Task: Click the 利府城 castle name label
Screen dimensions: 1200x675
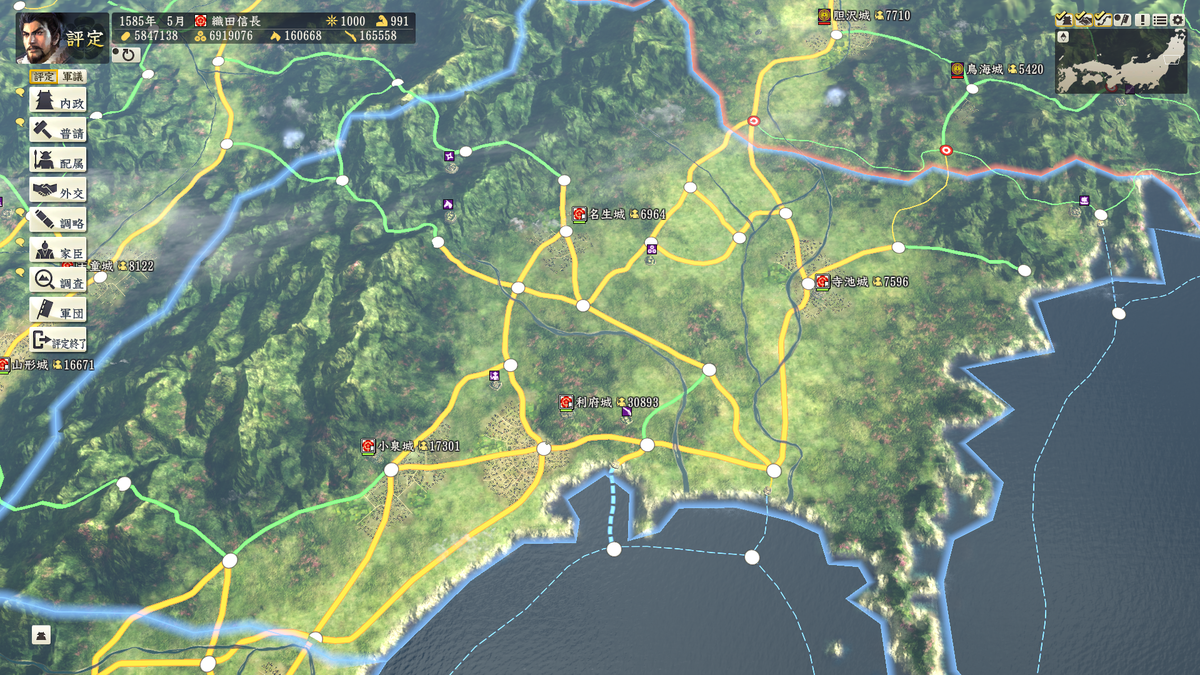Action: tap(594, 402)
